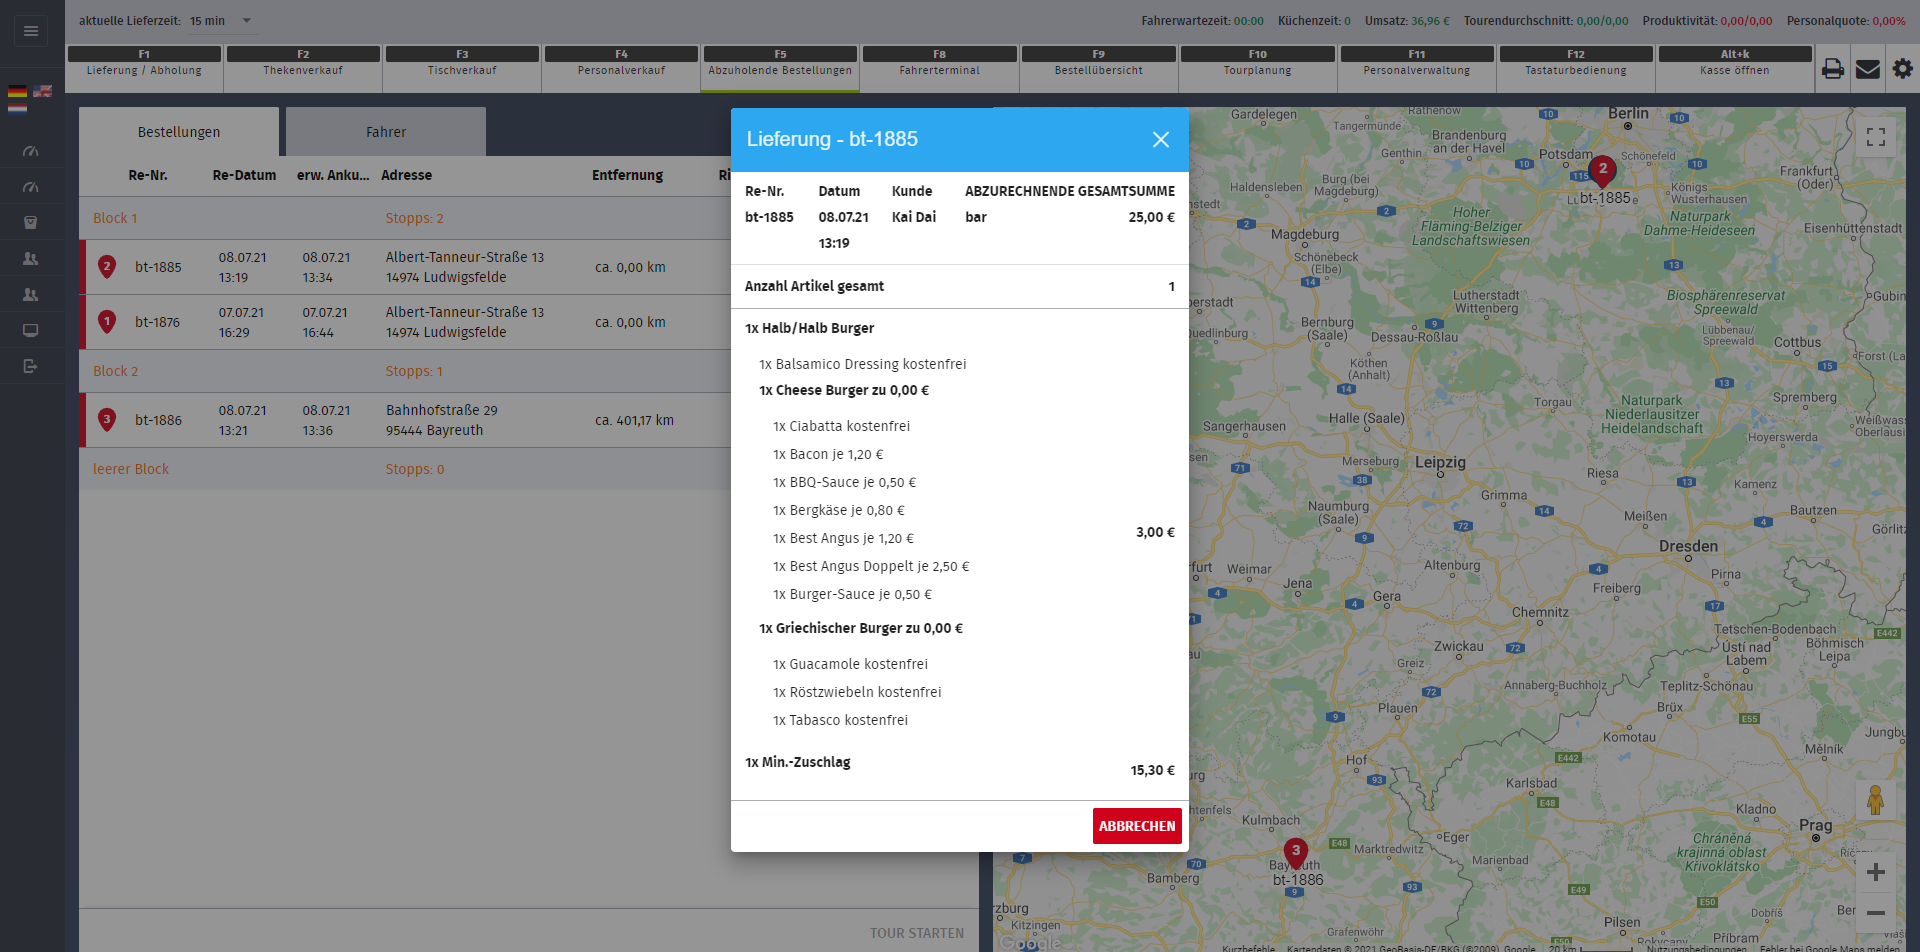Click map marker 2 near Potsdam
The image size is (1920, 952).
[x=1603, y=171]
